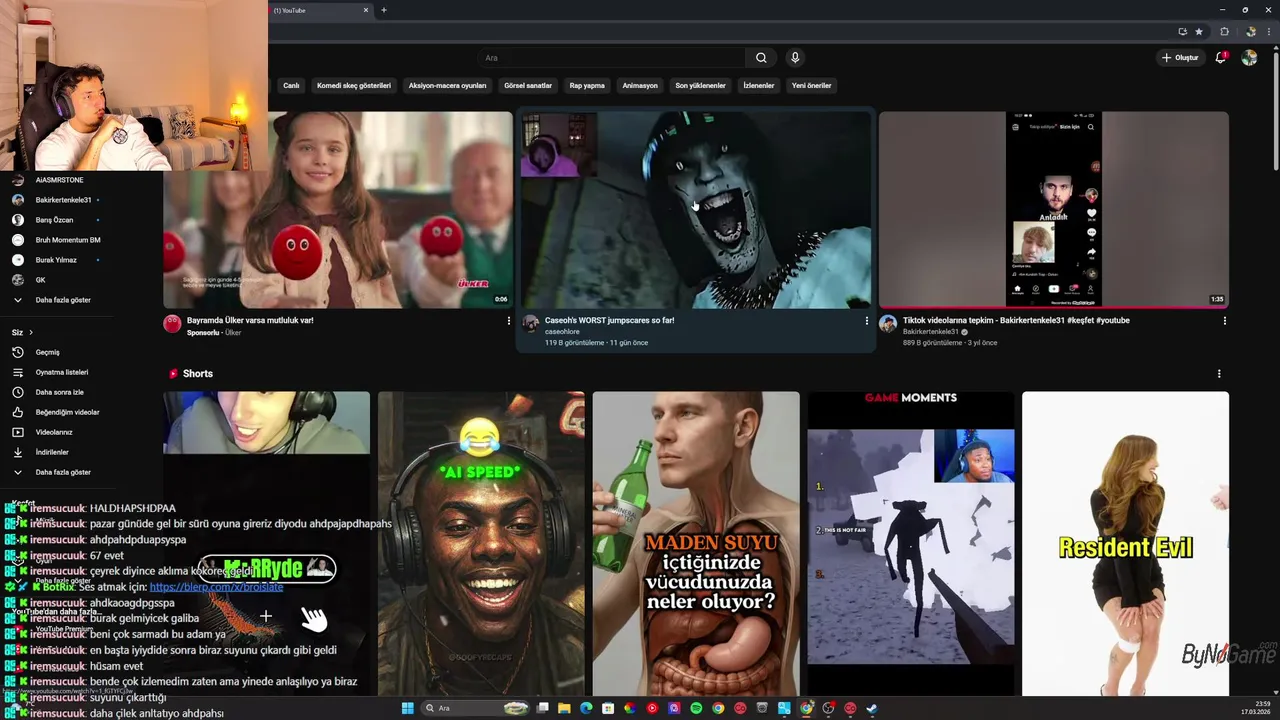
Task: Select İzlenenler filter chip
Action: coord(758,86)
